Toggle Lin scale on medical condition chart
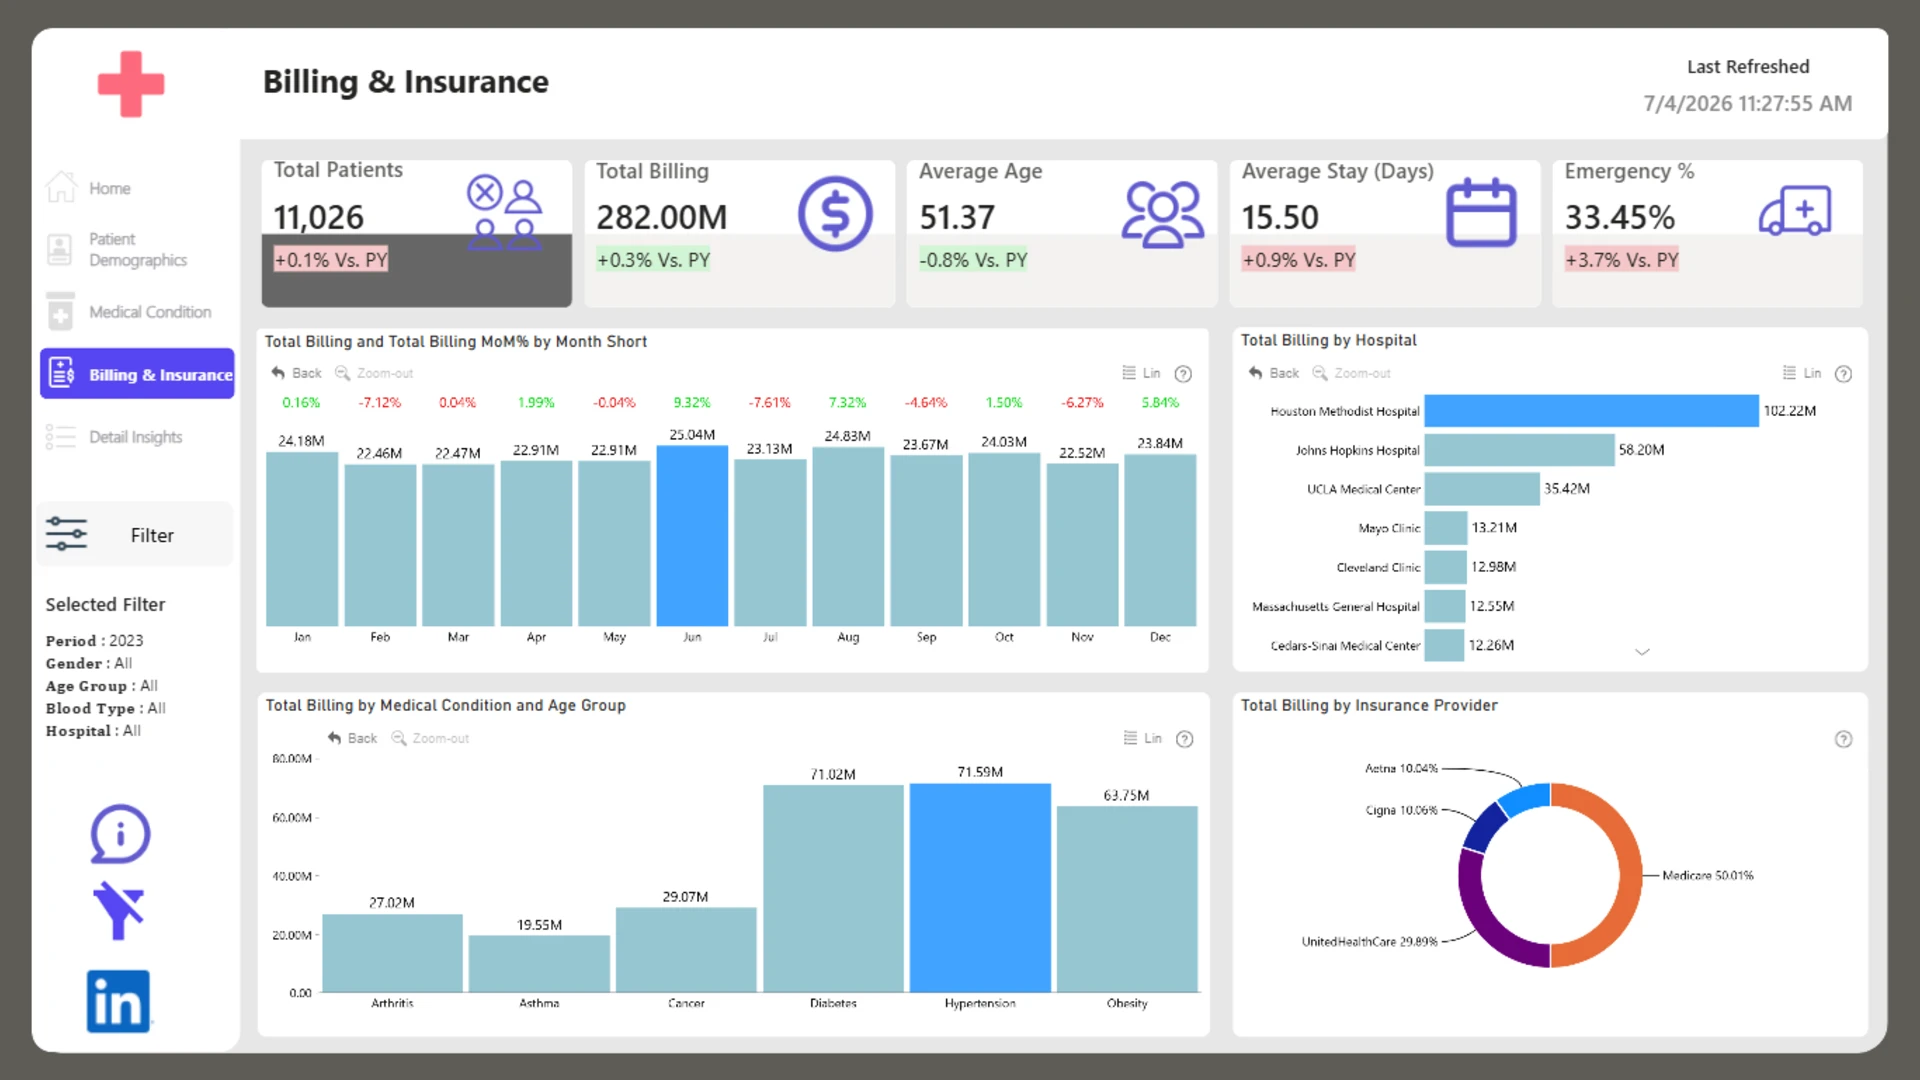 pos(1143,738)
